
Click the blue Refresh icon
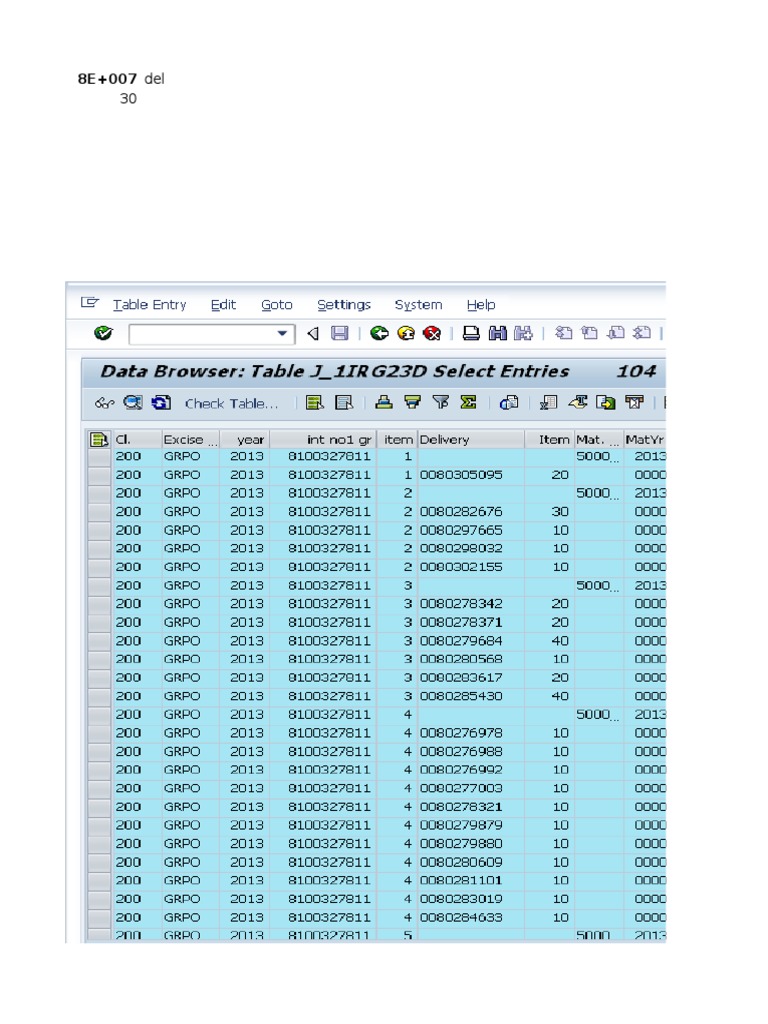(161, 403)
